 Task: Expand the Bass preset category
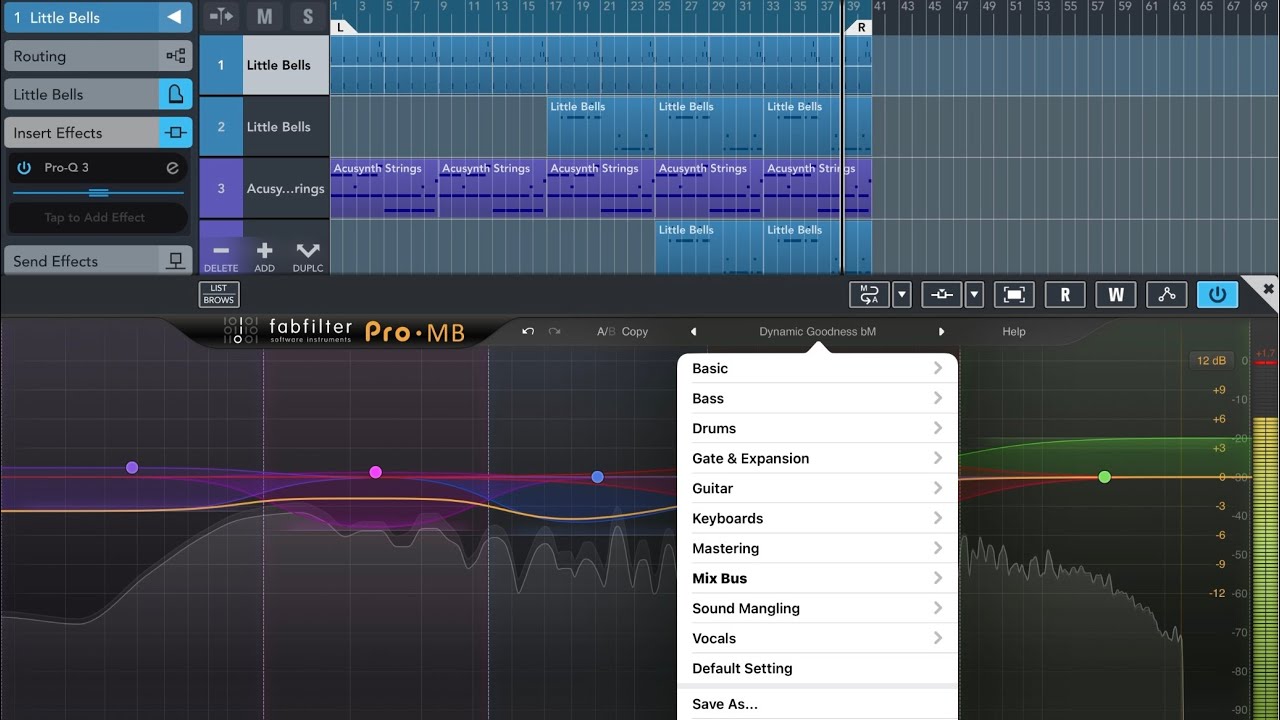click(x=817, y=398)
